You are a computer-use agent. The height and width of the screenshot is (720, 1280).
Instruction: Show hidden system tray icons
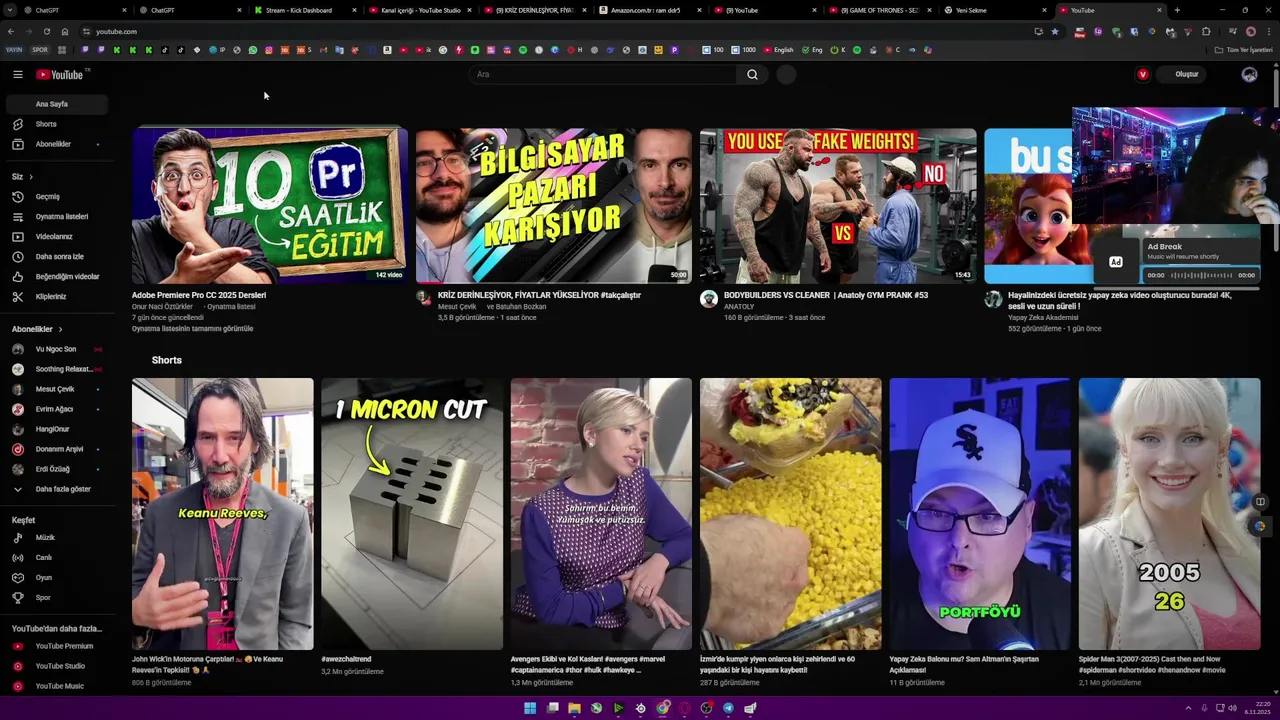click(x=1188, y=708)
